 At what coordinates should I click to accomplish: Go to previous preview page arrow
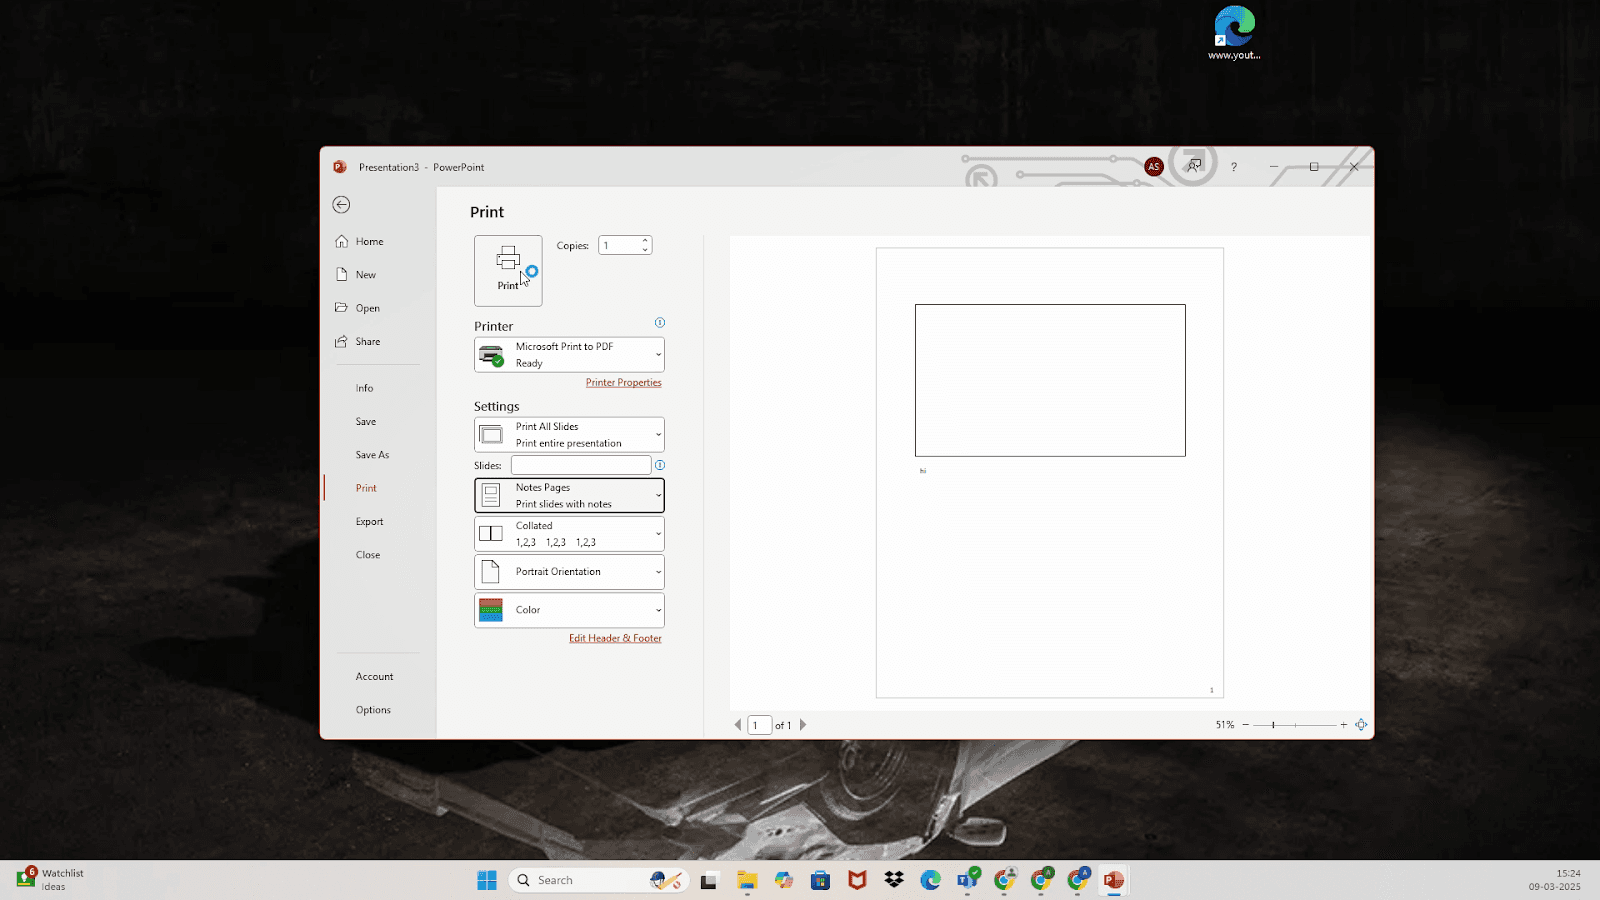tap(738, 725)
